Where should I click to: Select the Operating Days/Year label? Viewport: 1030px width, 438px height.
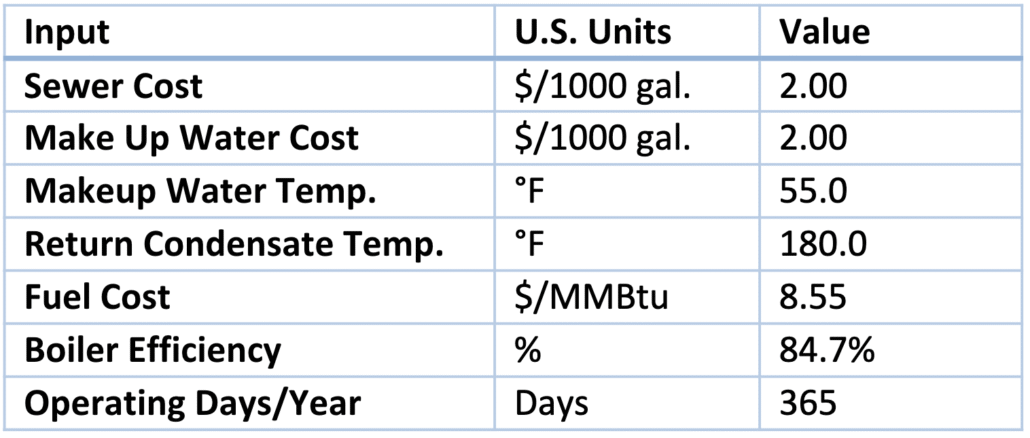coord(192,403)
